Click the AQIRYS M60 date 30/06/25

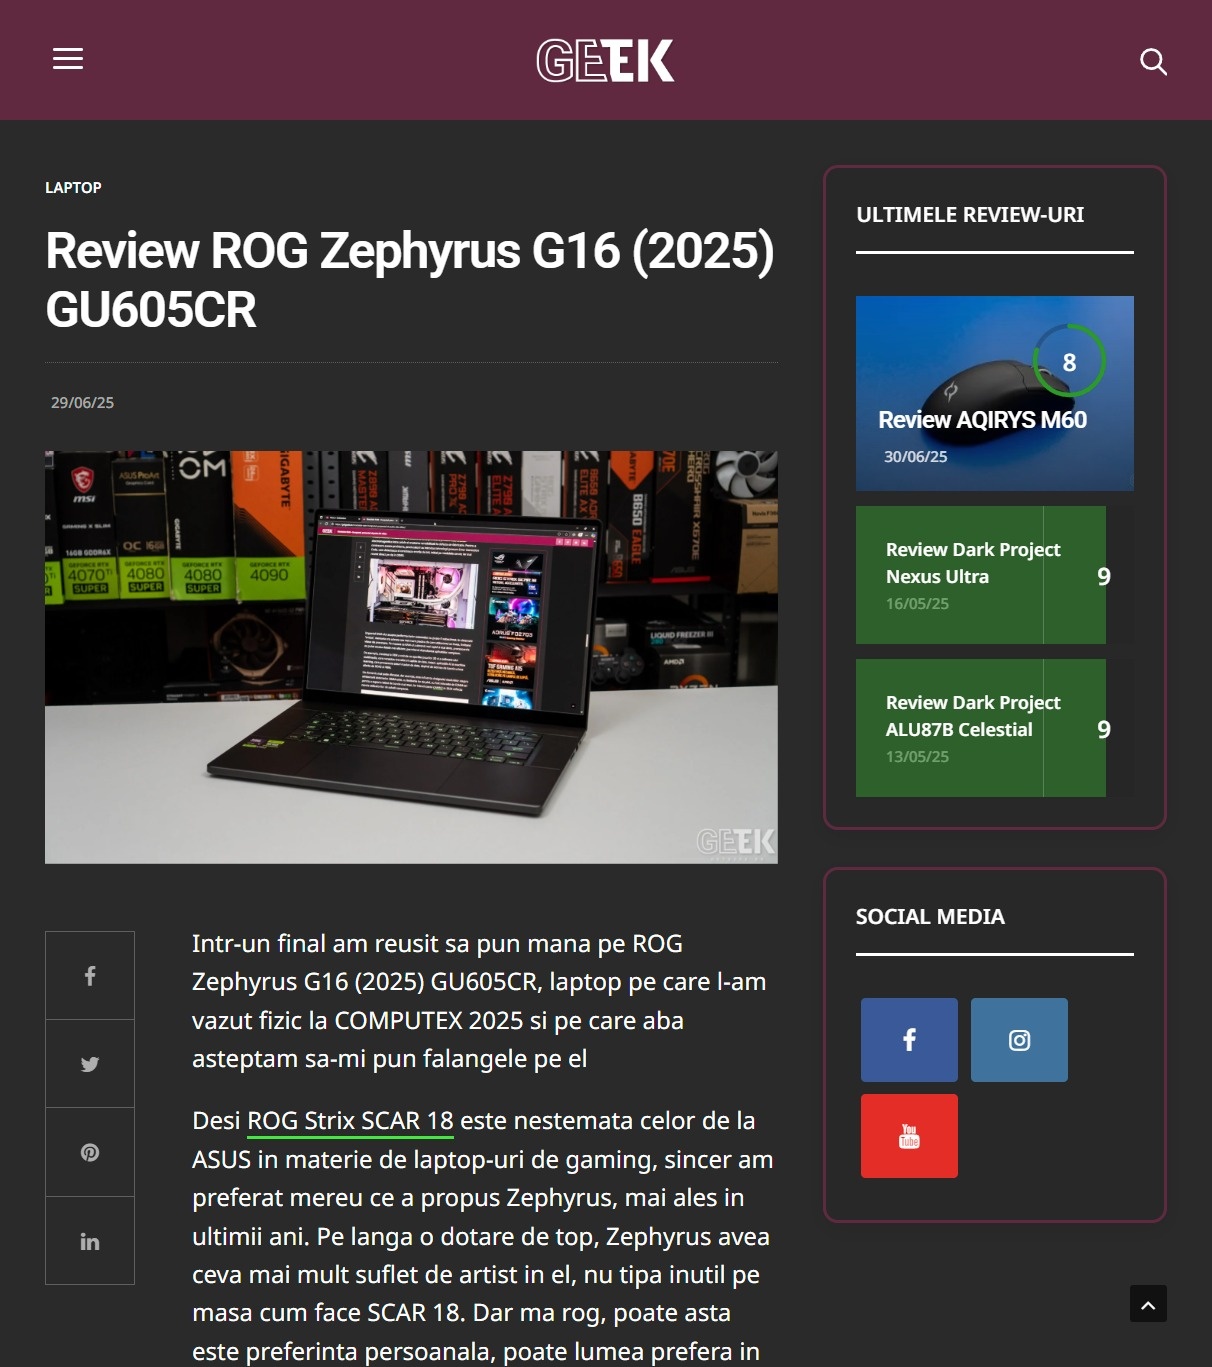coord(915,456)
